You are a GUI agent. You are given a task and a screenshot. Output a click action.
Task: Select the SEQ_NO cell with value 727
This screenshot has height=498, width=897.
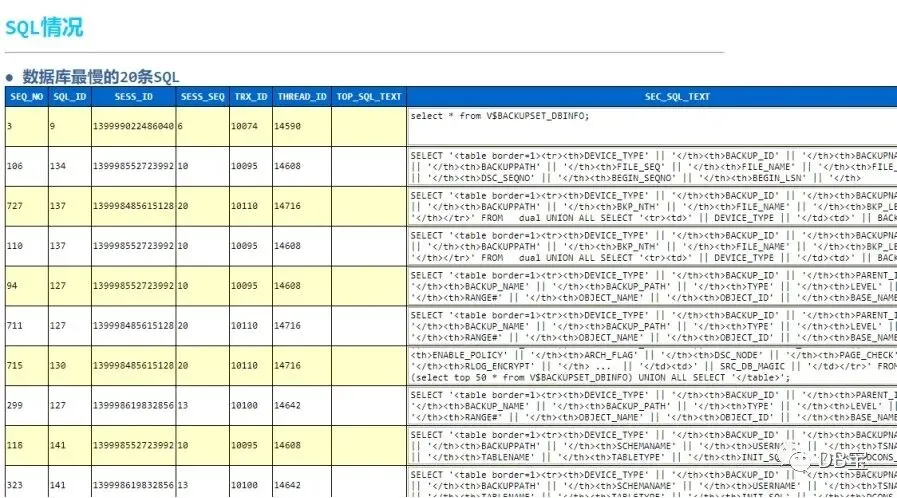click(27, 206)
